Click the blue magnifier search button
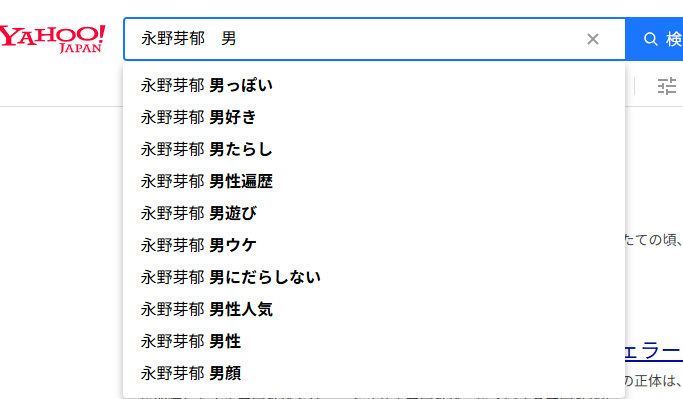 click(654, 39)
